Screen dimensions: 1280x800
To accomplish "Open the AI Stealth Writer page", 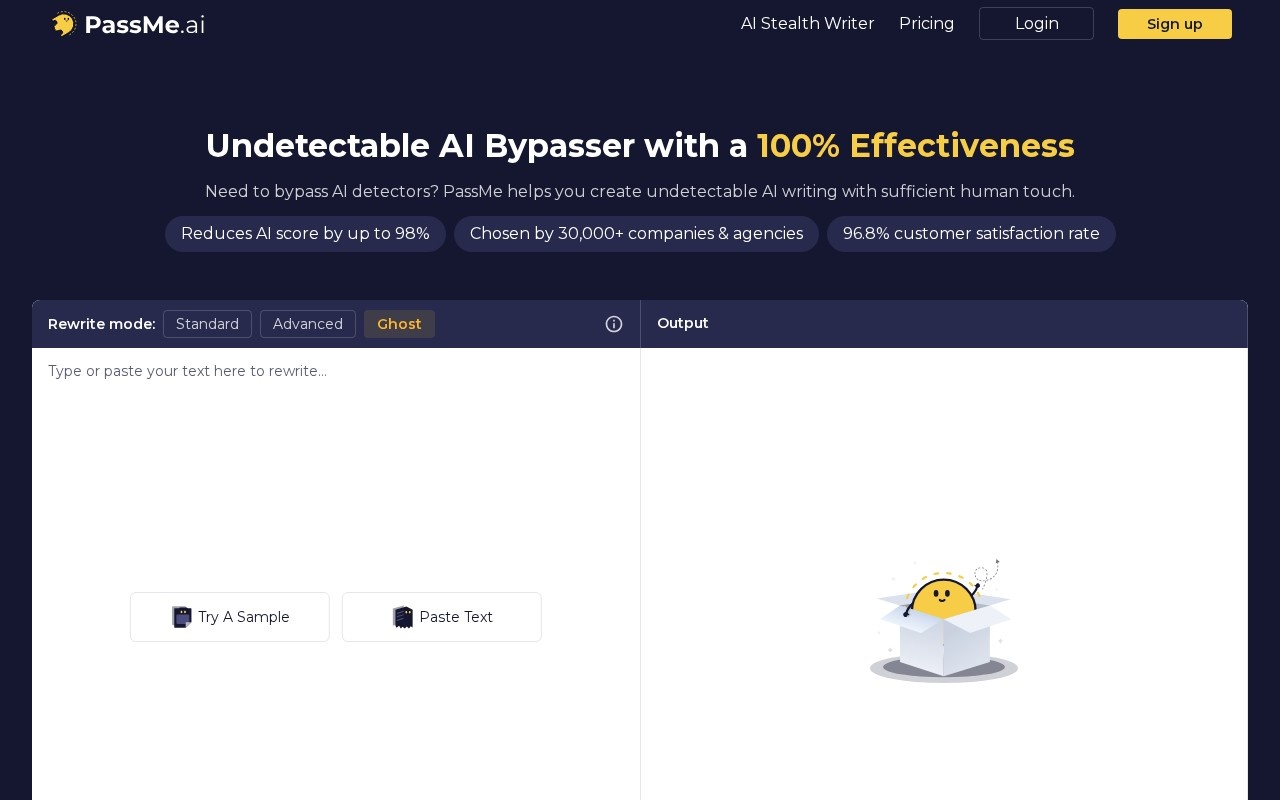I will coord(808,23).
